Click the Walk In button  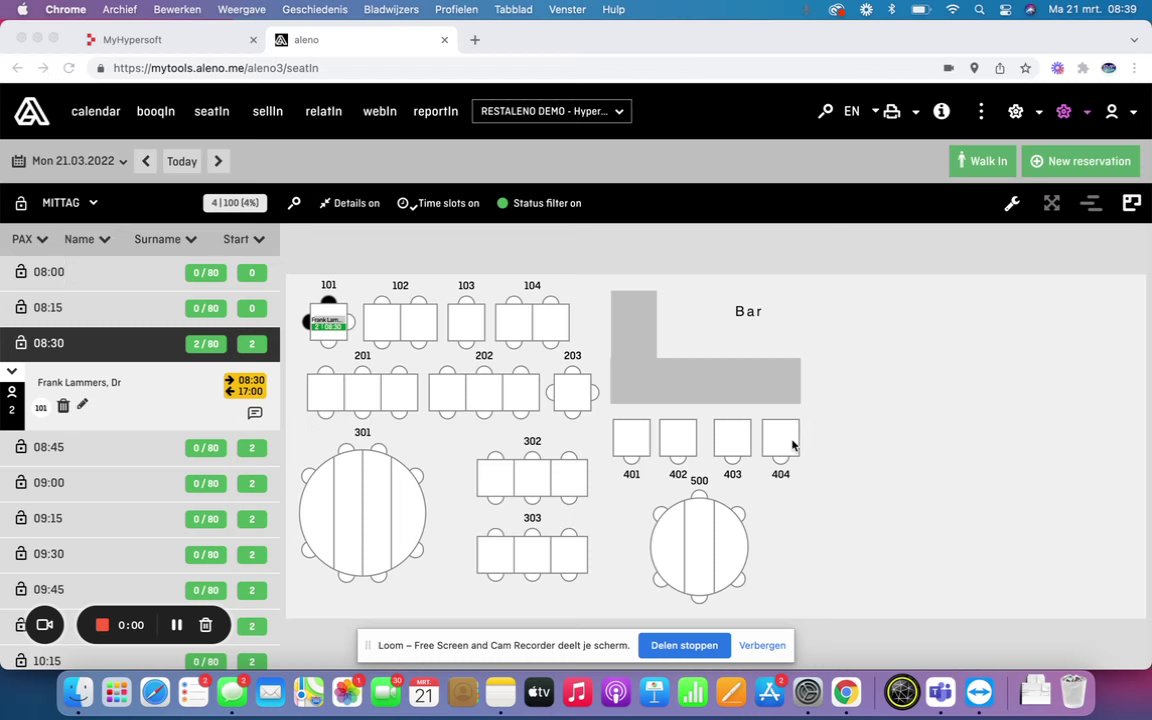click(982, 161)
